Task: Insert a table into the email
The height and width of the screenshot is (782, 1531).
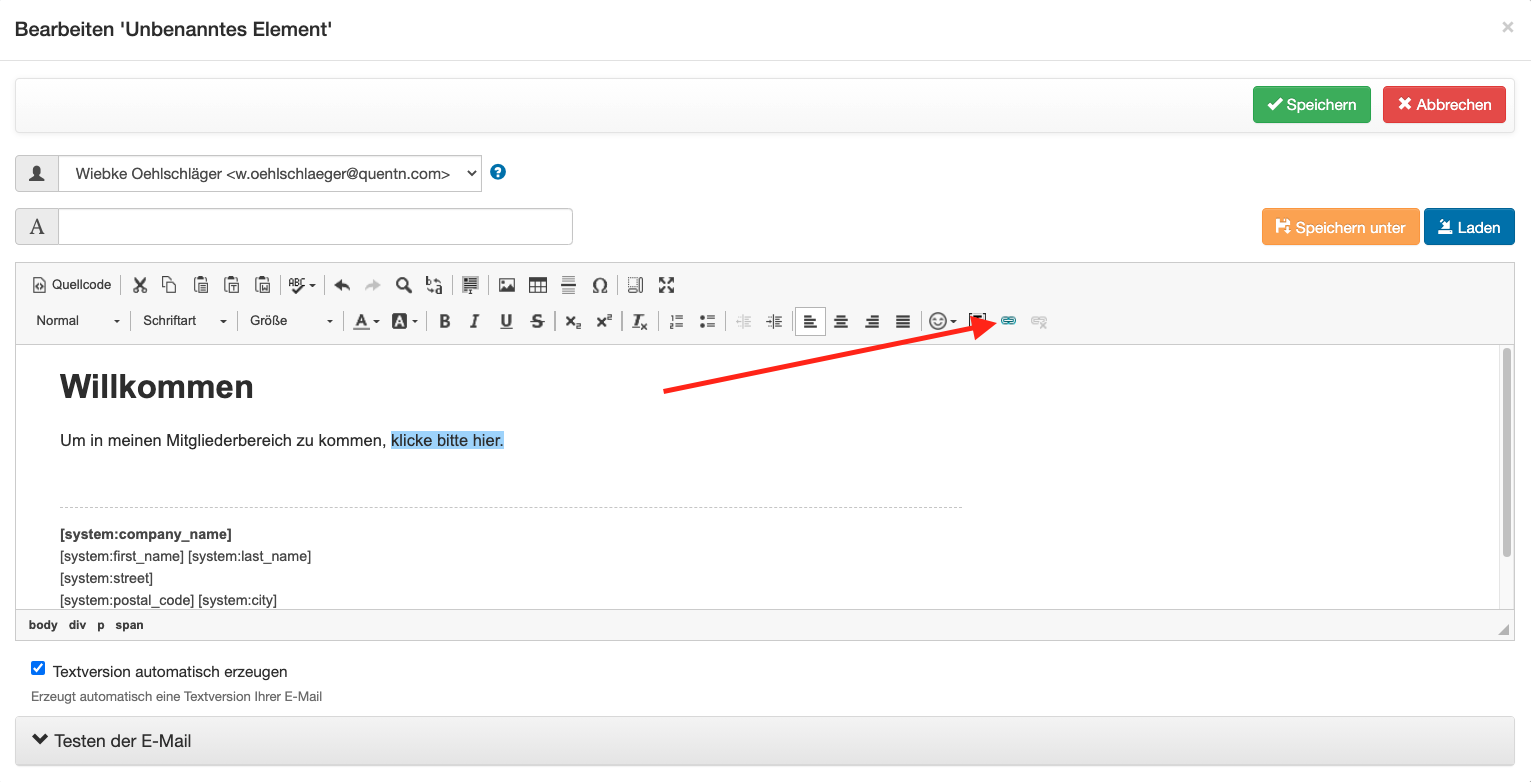Action: 538,285
